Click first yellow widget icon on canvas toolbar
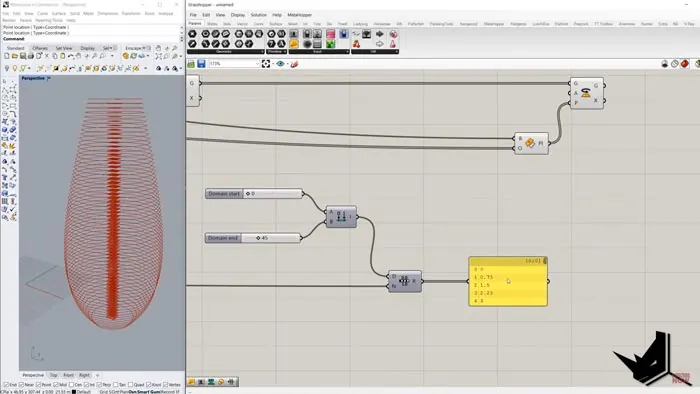The height and width of the screenshot is (394, 700). click(x=192, y=382)
